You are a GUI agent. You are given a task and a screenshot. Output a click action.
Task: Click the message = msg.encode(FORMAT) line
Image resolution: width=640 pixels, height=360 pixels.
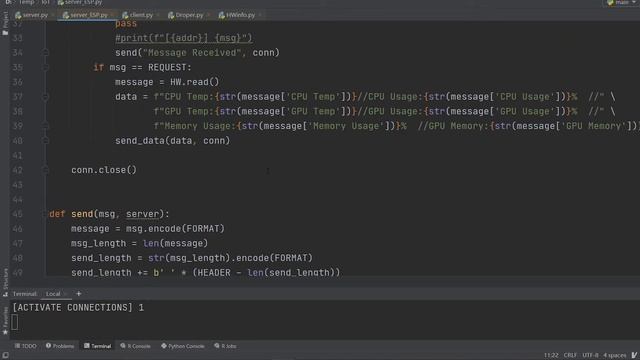point(148,229)
